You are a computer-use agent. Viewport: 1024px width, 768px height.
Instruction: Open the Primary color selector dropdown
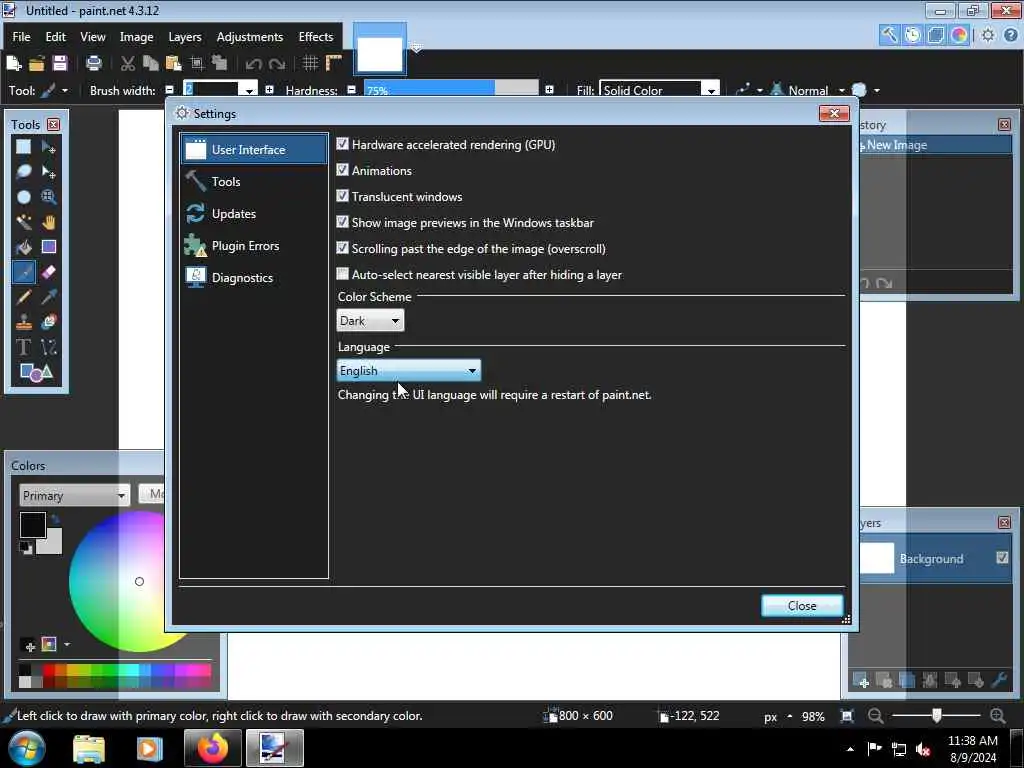[74, 496]
